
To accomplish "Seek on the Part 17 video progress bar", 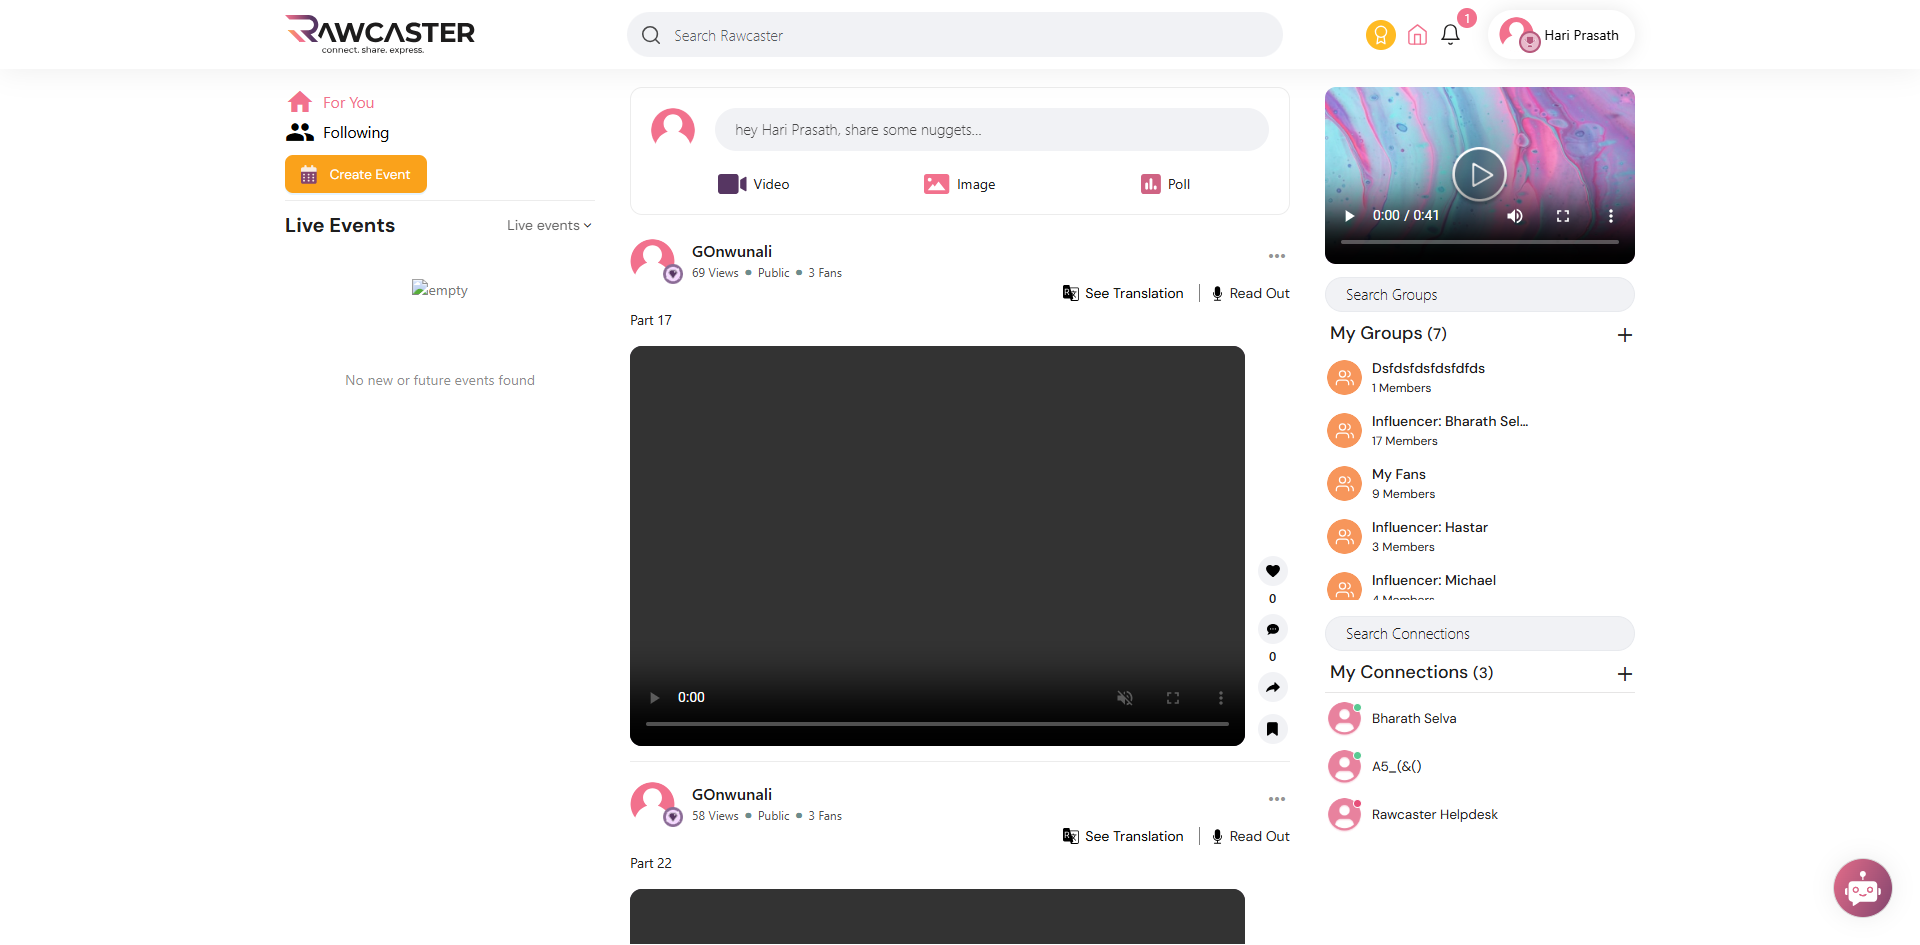I will pyautogui.click(x=937, y=723).
